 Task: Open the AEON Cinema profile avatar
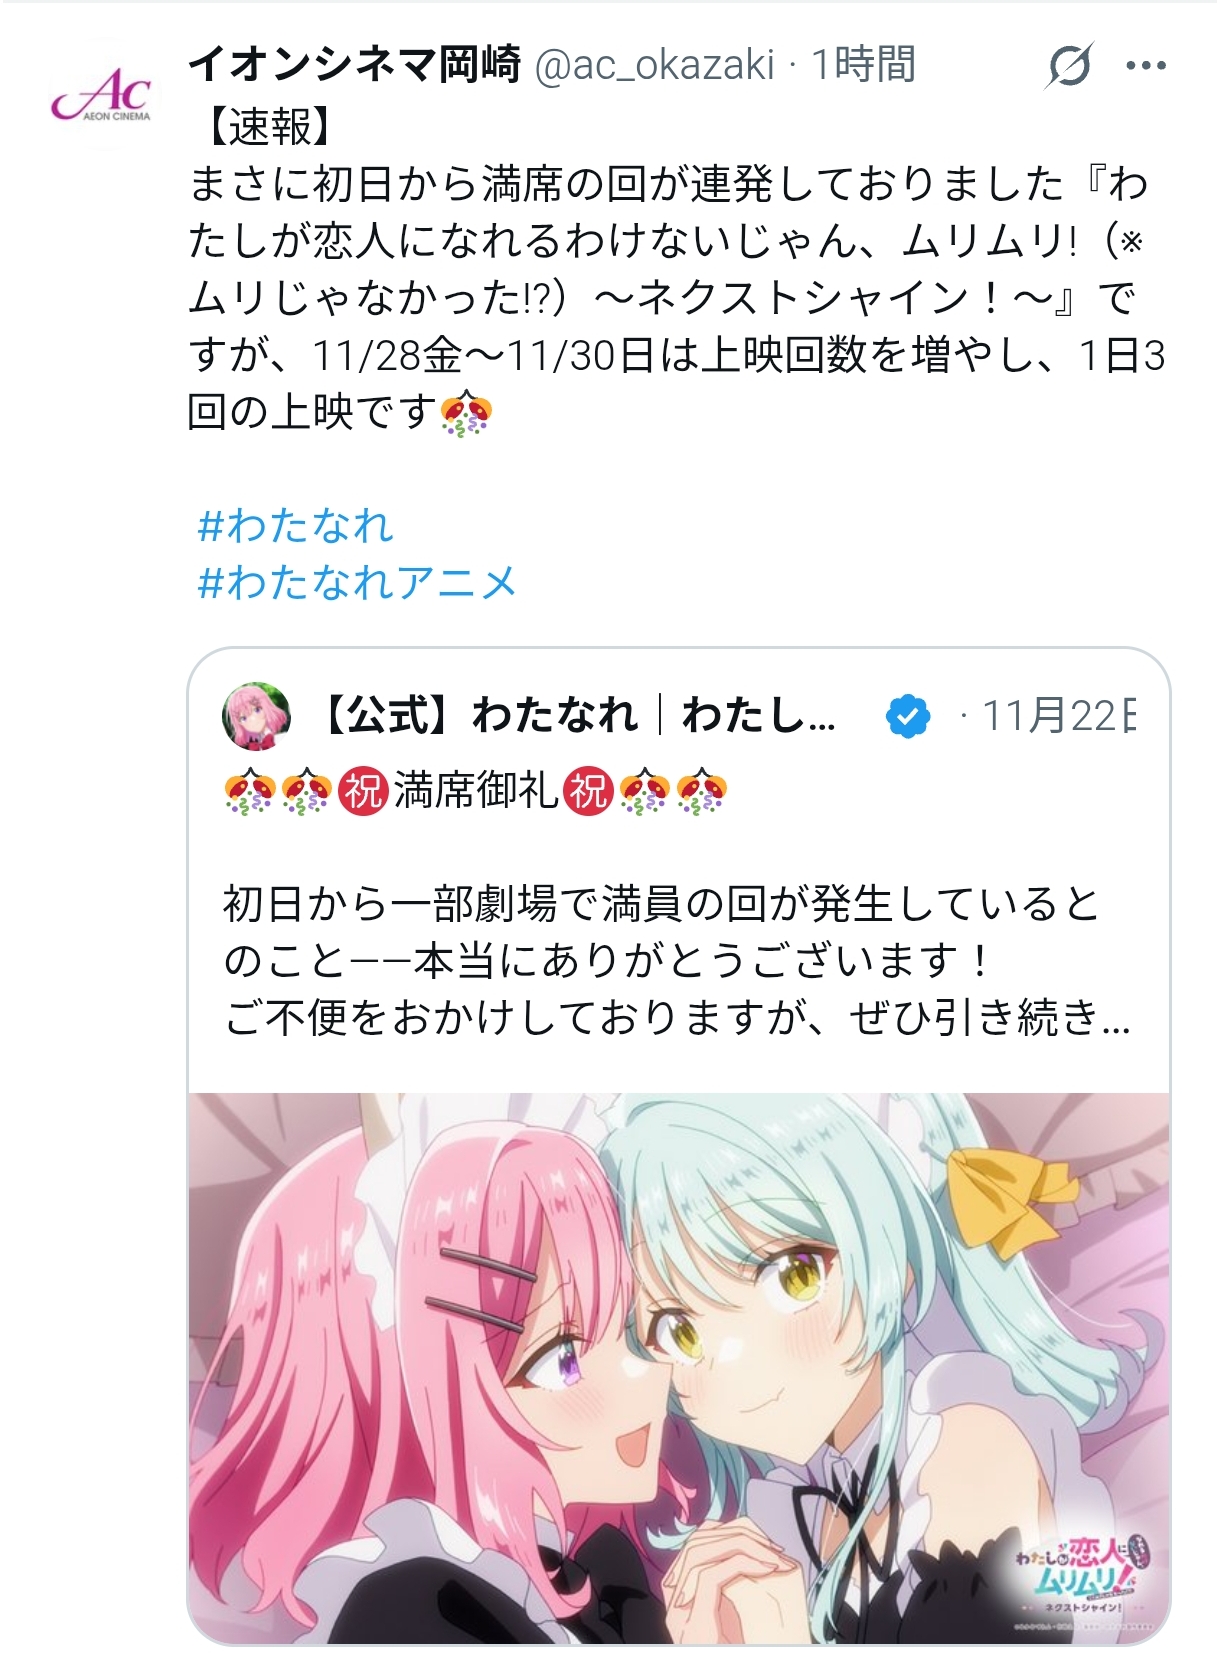[101, 95]
